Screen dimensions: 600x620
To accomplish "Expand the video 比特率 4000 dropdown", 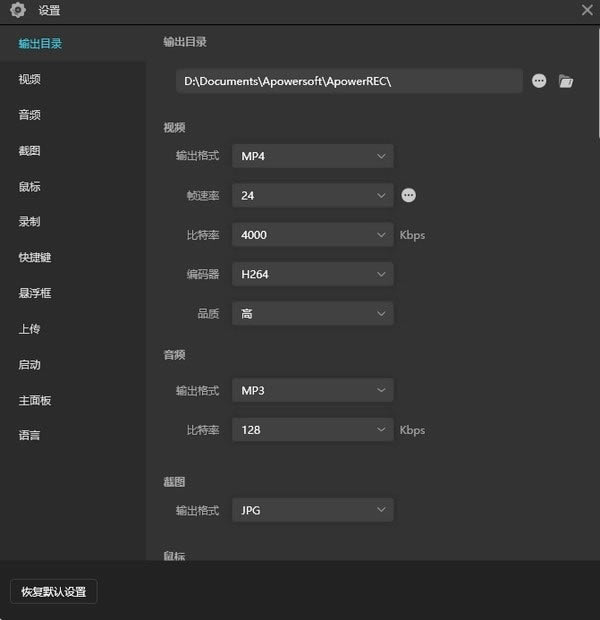I will 312,235.
